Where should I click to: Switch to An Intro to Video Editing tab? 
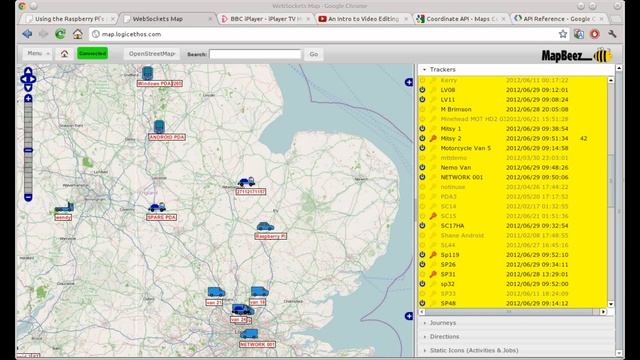coord(363,19)
